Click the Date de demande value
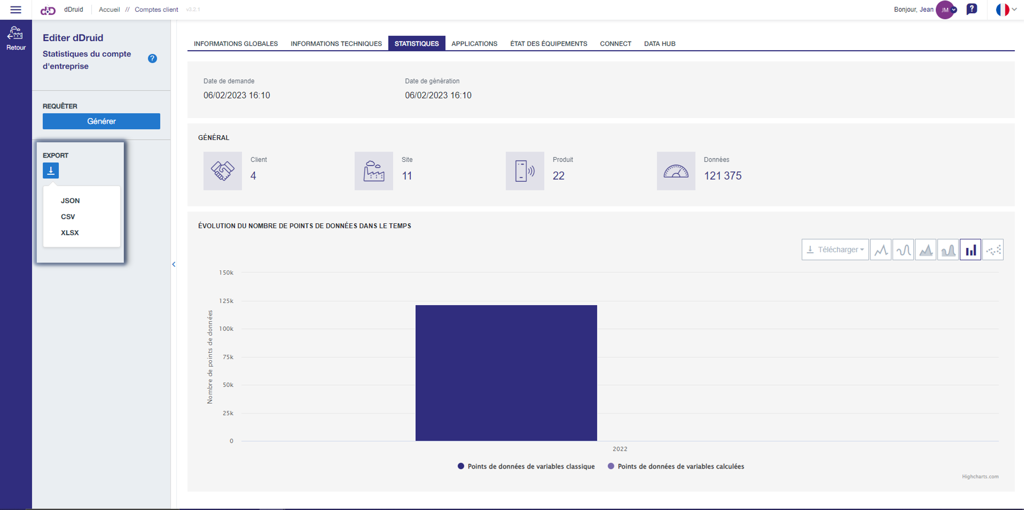 [x=237, y=95]
